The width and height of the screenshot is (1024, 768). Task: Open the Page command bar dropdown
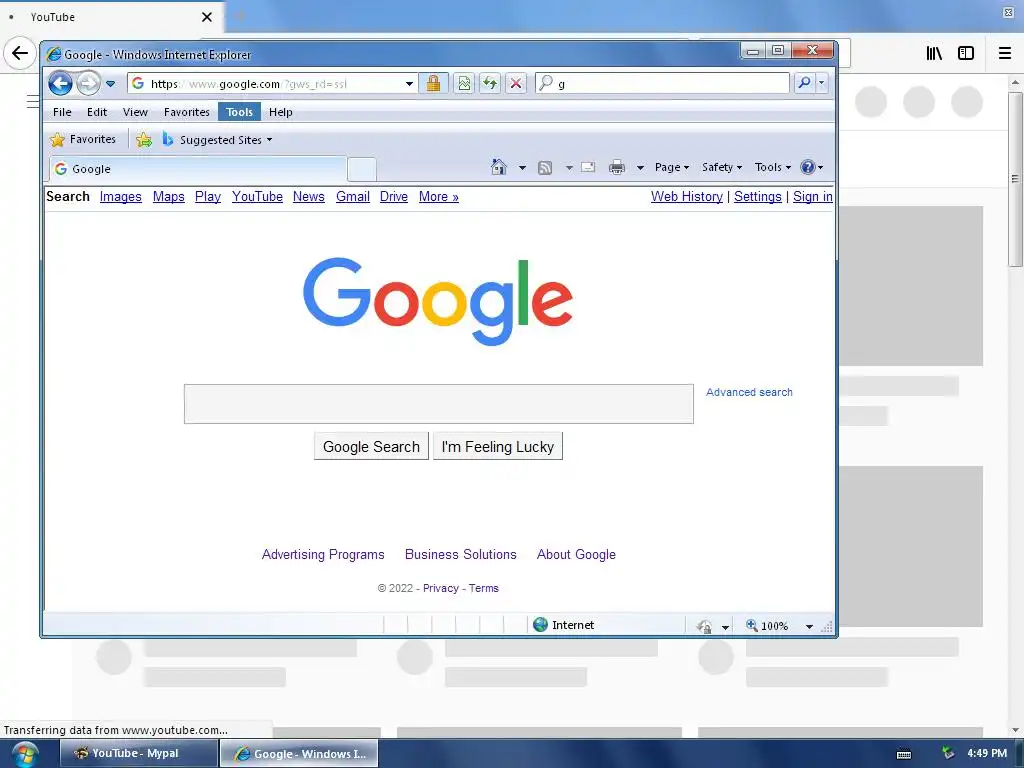pyautogui.click(x=672, y=167)
